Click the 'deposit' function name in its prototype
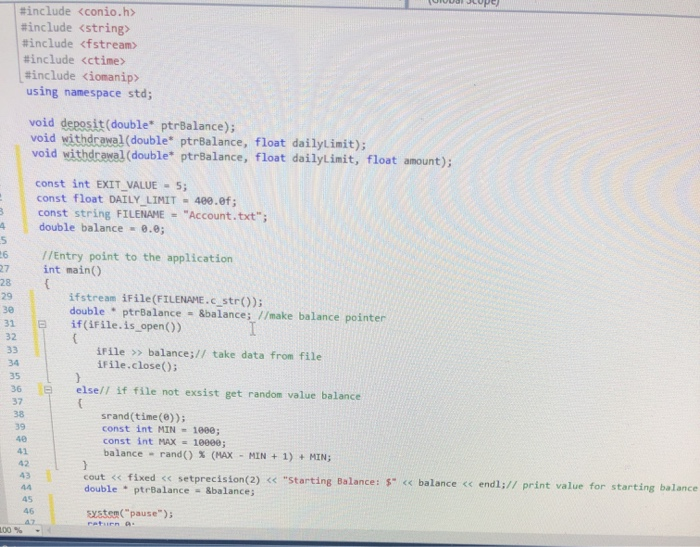Screen dimensions: 700x547 [x=82, y=124]
